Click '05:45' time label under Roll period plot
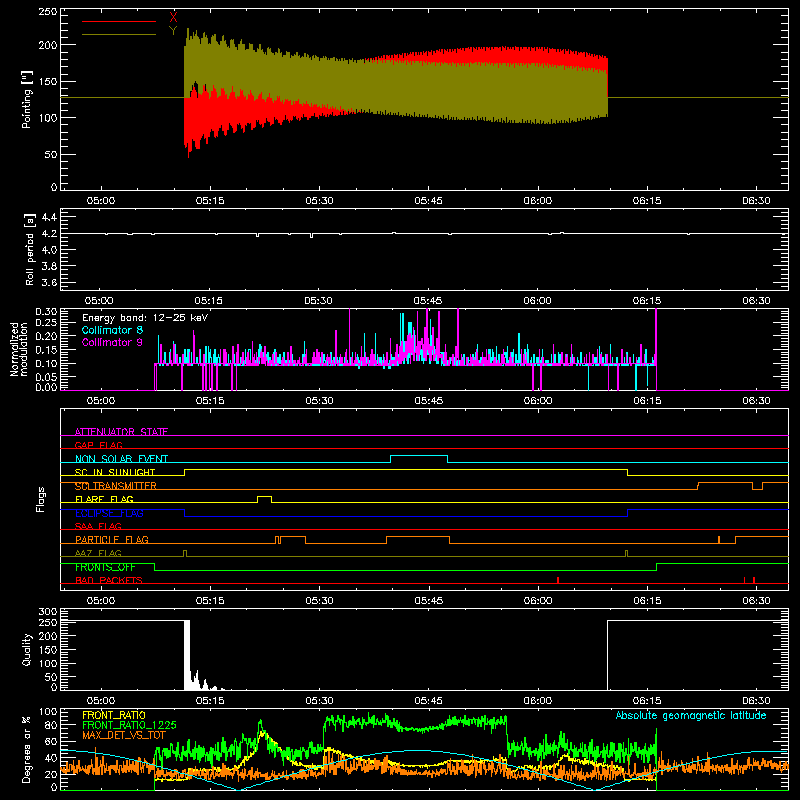Screen dimensions: 800x800 [x=428, y=301]
